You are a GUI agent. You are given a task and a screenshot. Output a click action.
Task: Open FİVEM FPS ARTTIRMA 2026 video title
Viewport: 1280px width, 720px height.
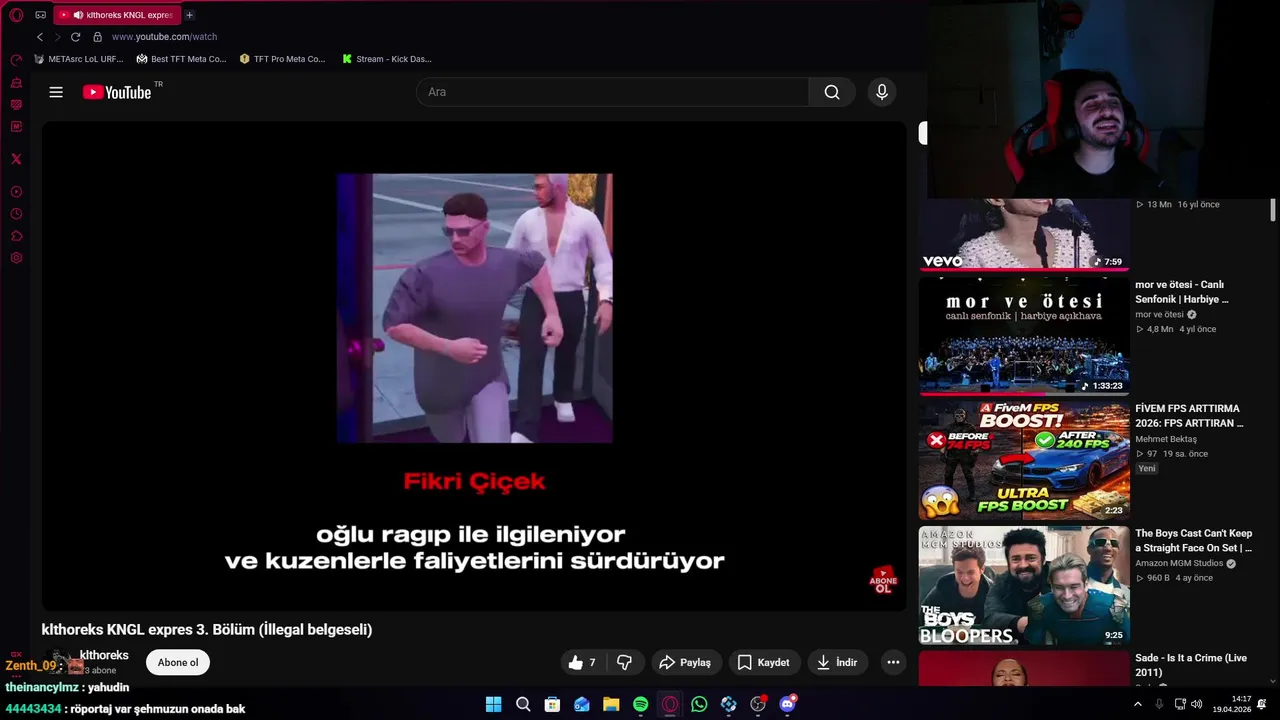point(1189,416)
